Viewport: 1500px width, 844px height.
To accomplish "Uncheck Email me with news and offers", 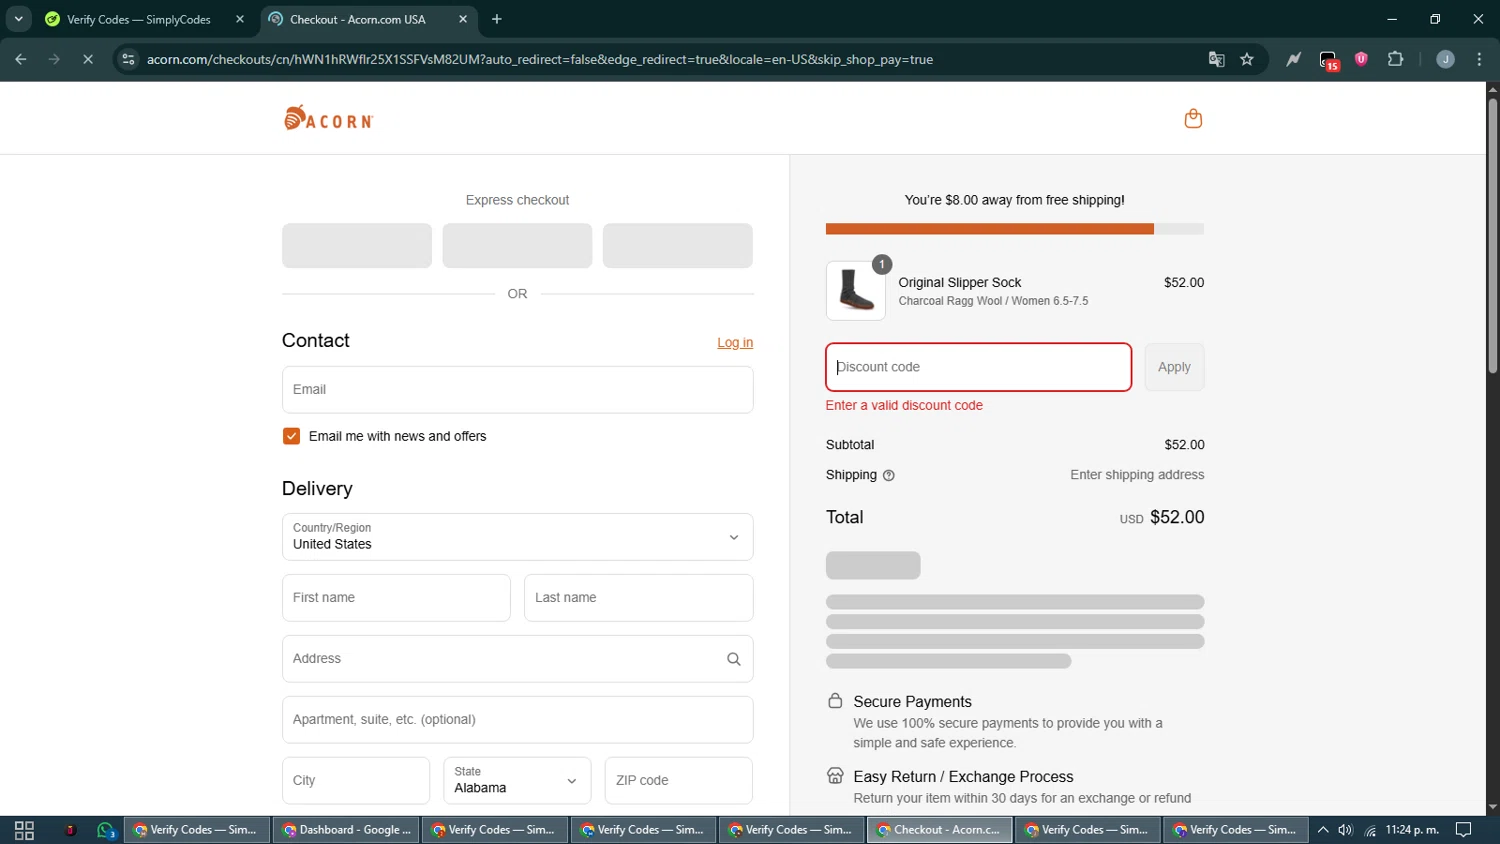I will click(291, 436).
